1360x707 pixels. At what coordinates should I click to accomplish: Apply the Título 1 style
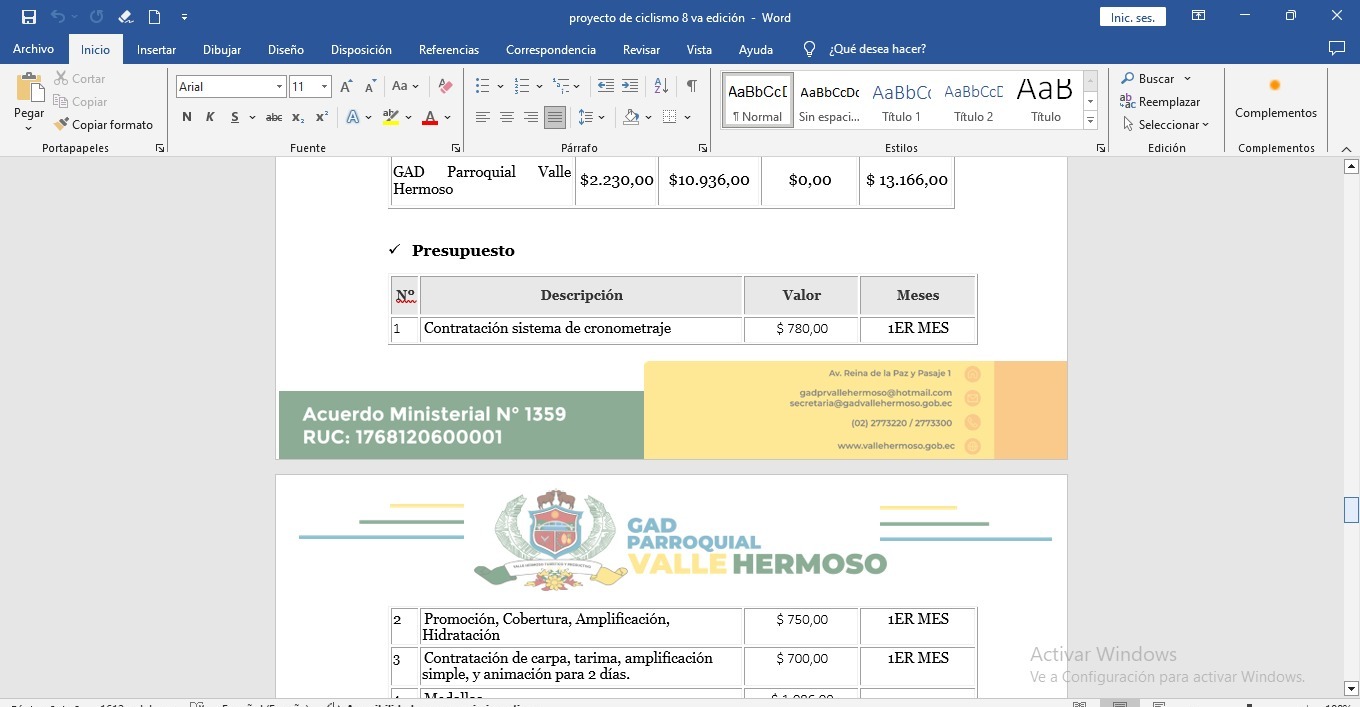(x=901, y=102)
